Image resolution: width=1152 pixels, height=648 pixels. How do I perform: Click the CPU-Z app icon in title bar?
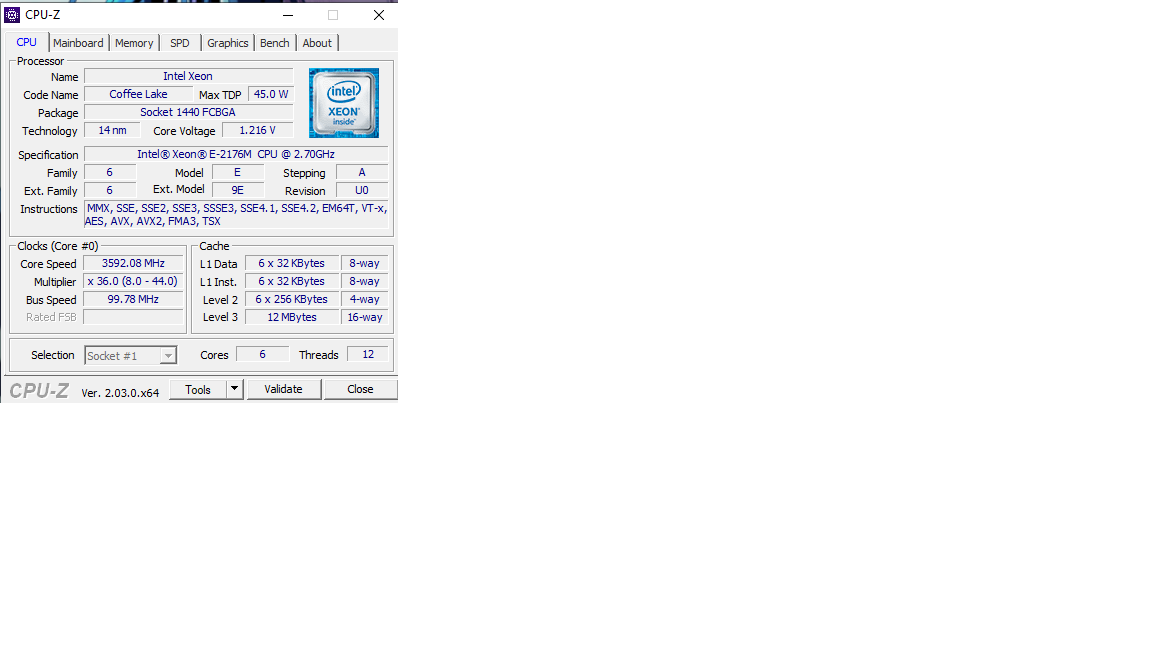[12, 15]
